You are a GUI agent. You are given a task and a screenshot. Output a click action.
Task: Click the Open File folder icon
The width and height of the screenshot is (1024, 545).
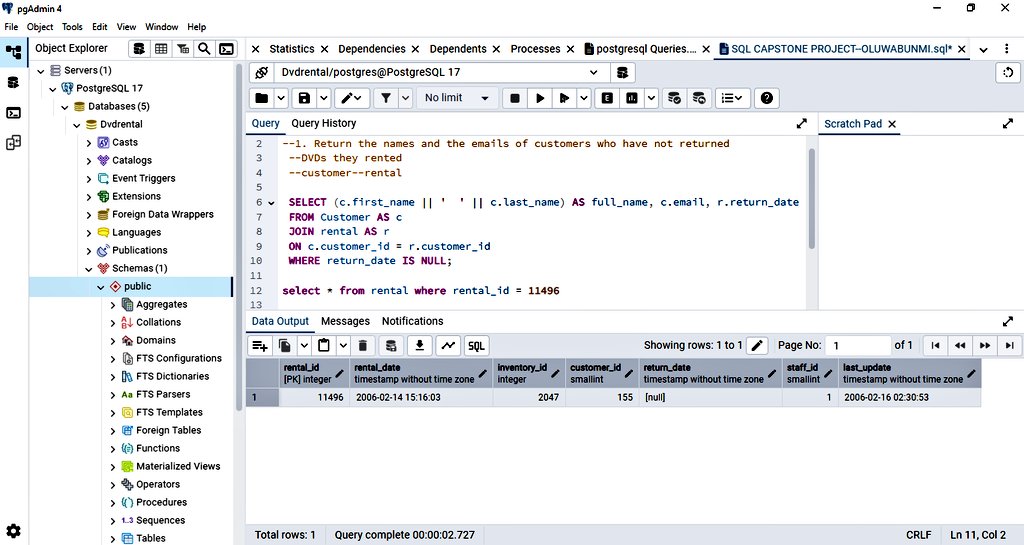pyautogui.click(x=262, y=98)
